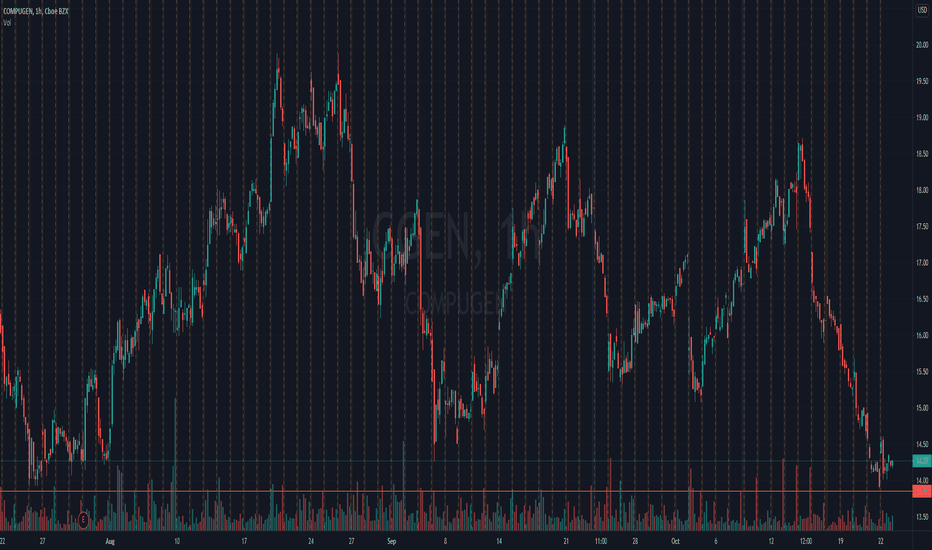Click the 17 date label on time axis
Viewport: 932px width, 550px height.
(244, 542)
